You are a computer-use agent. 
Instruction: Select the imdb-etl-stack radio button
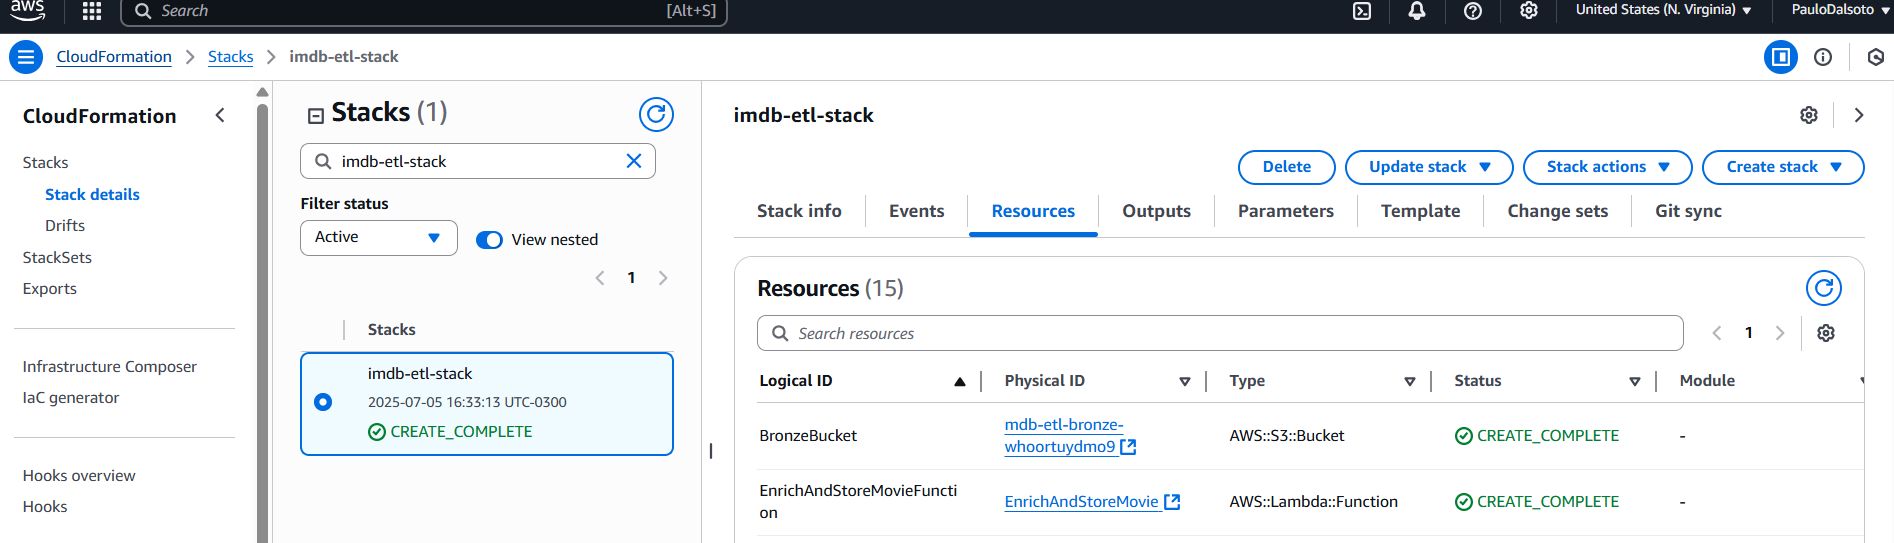point(323,402)
